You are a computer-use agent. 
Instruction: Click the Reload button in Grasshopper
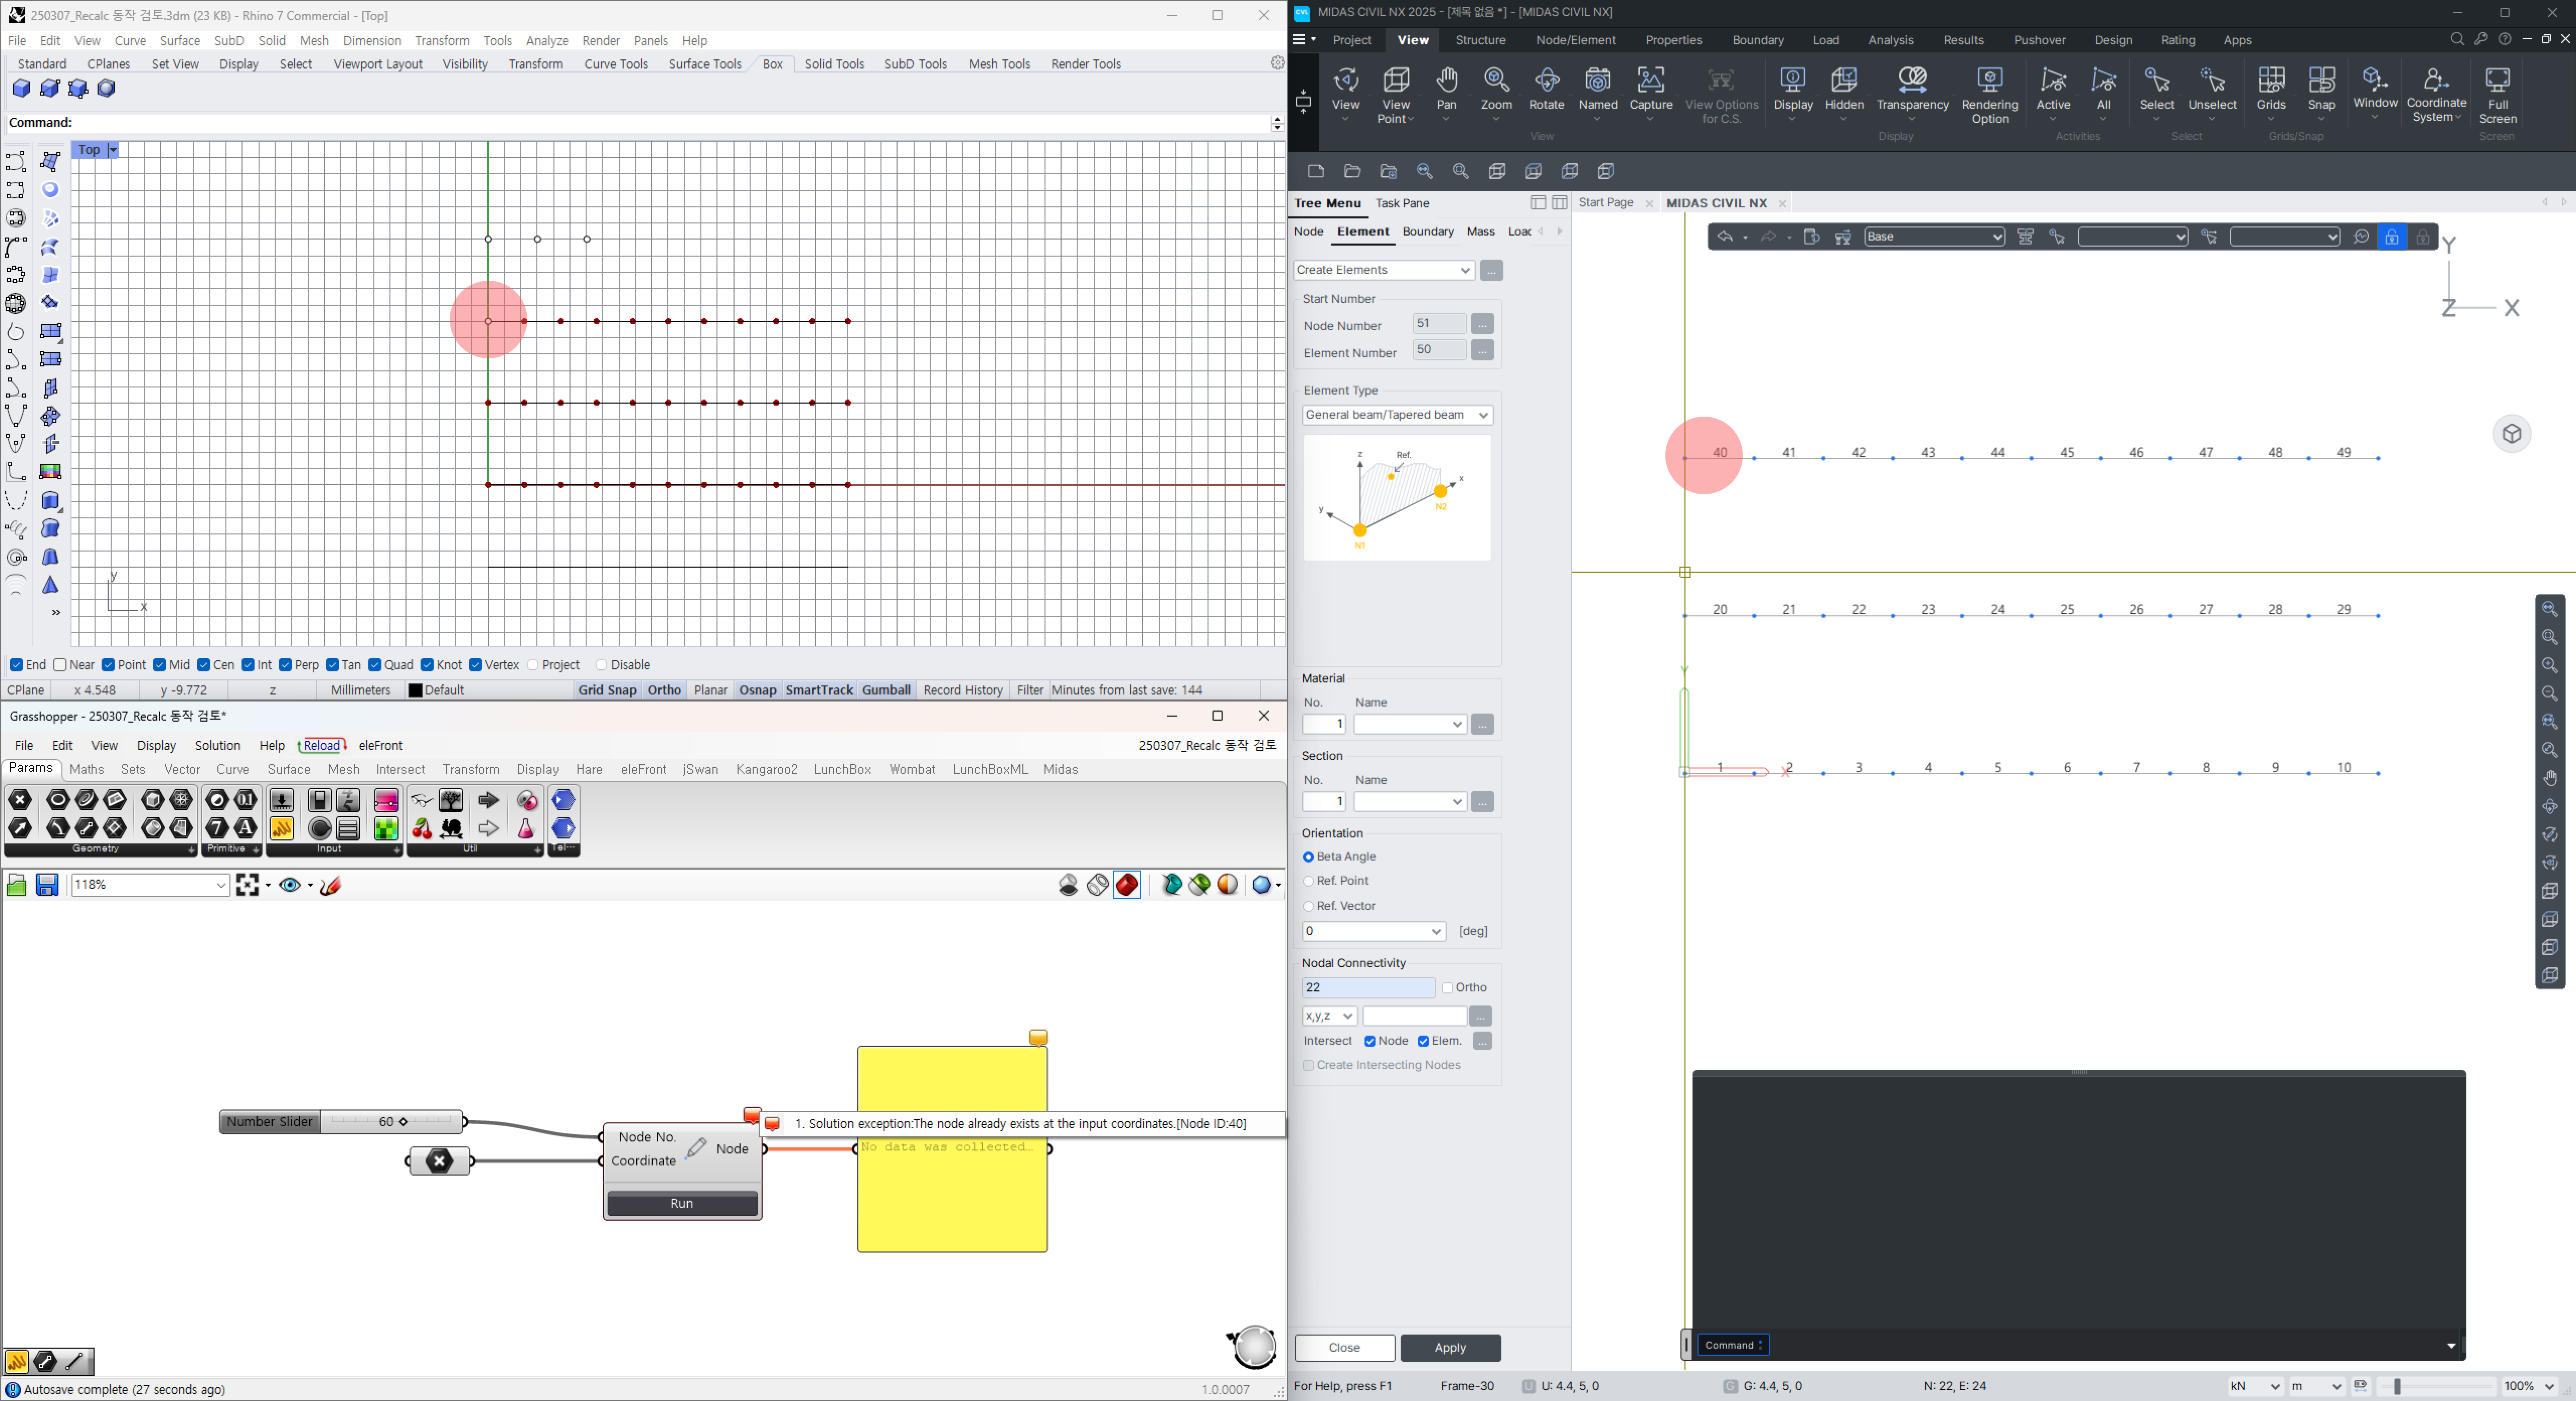322,745
